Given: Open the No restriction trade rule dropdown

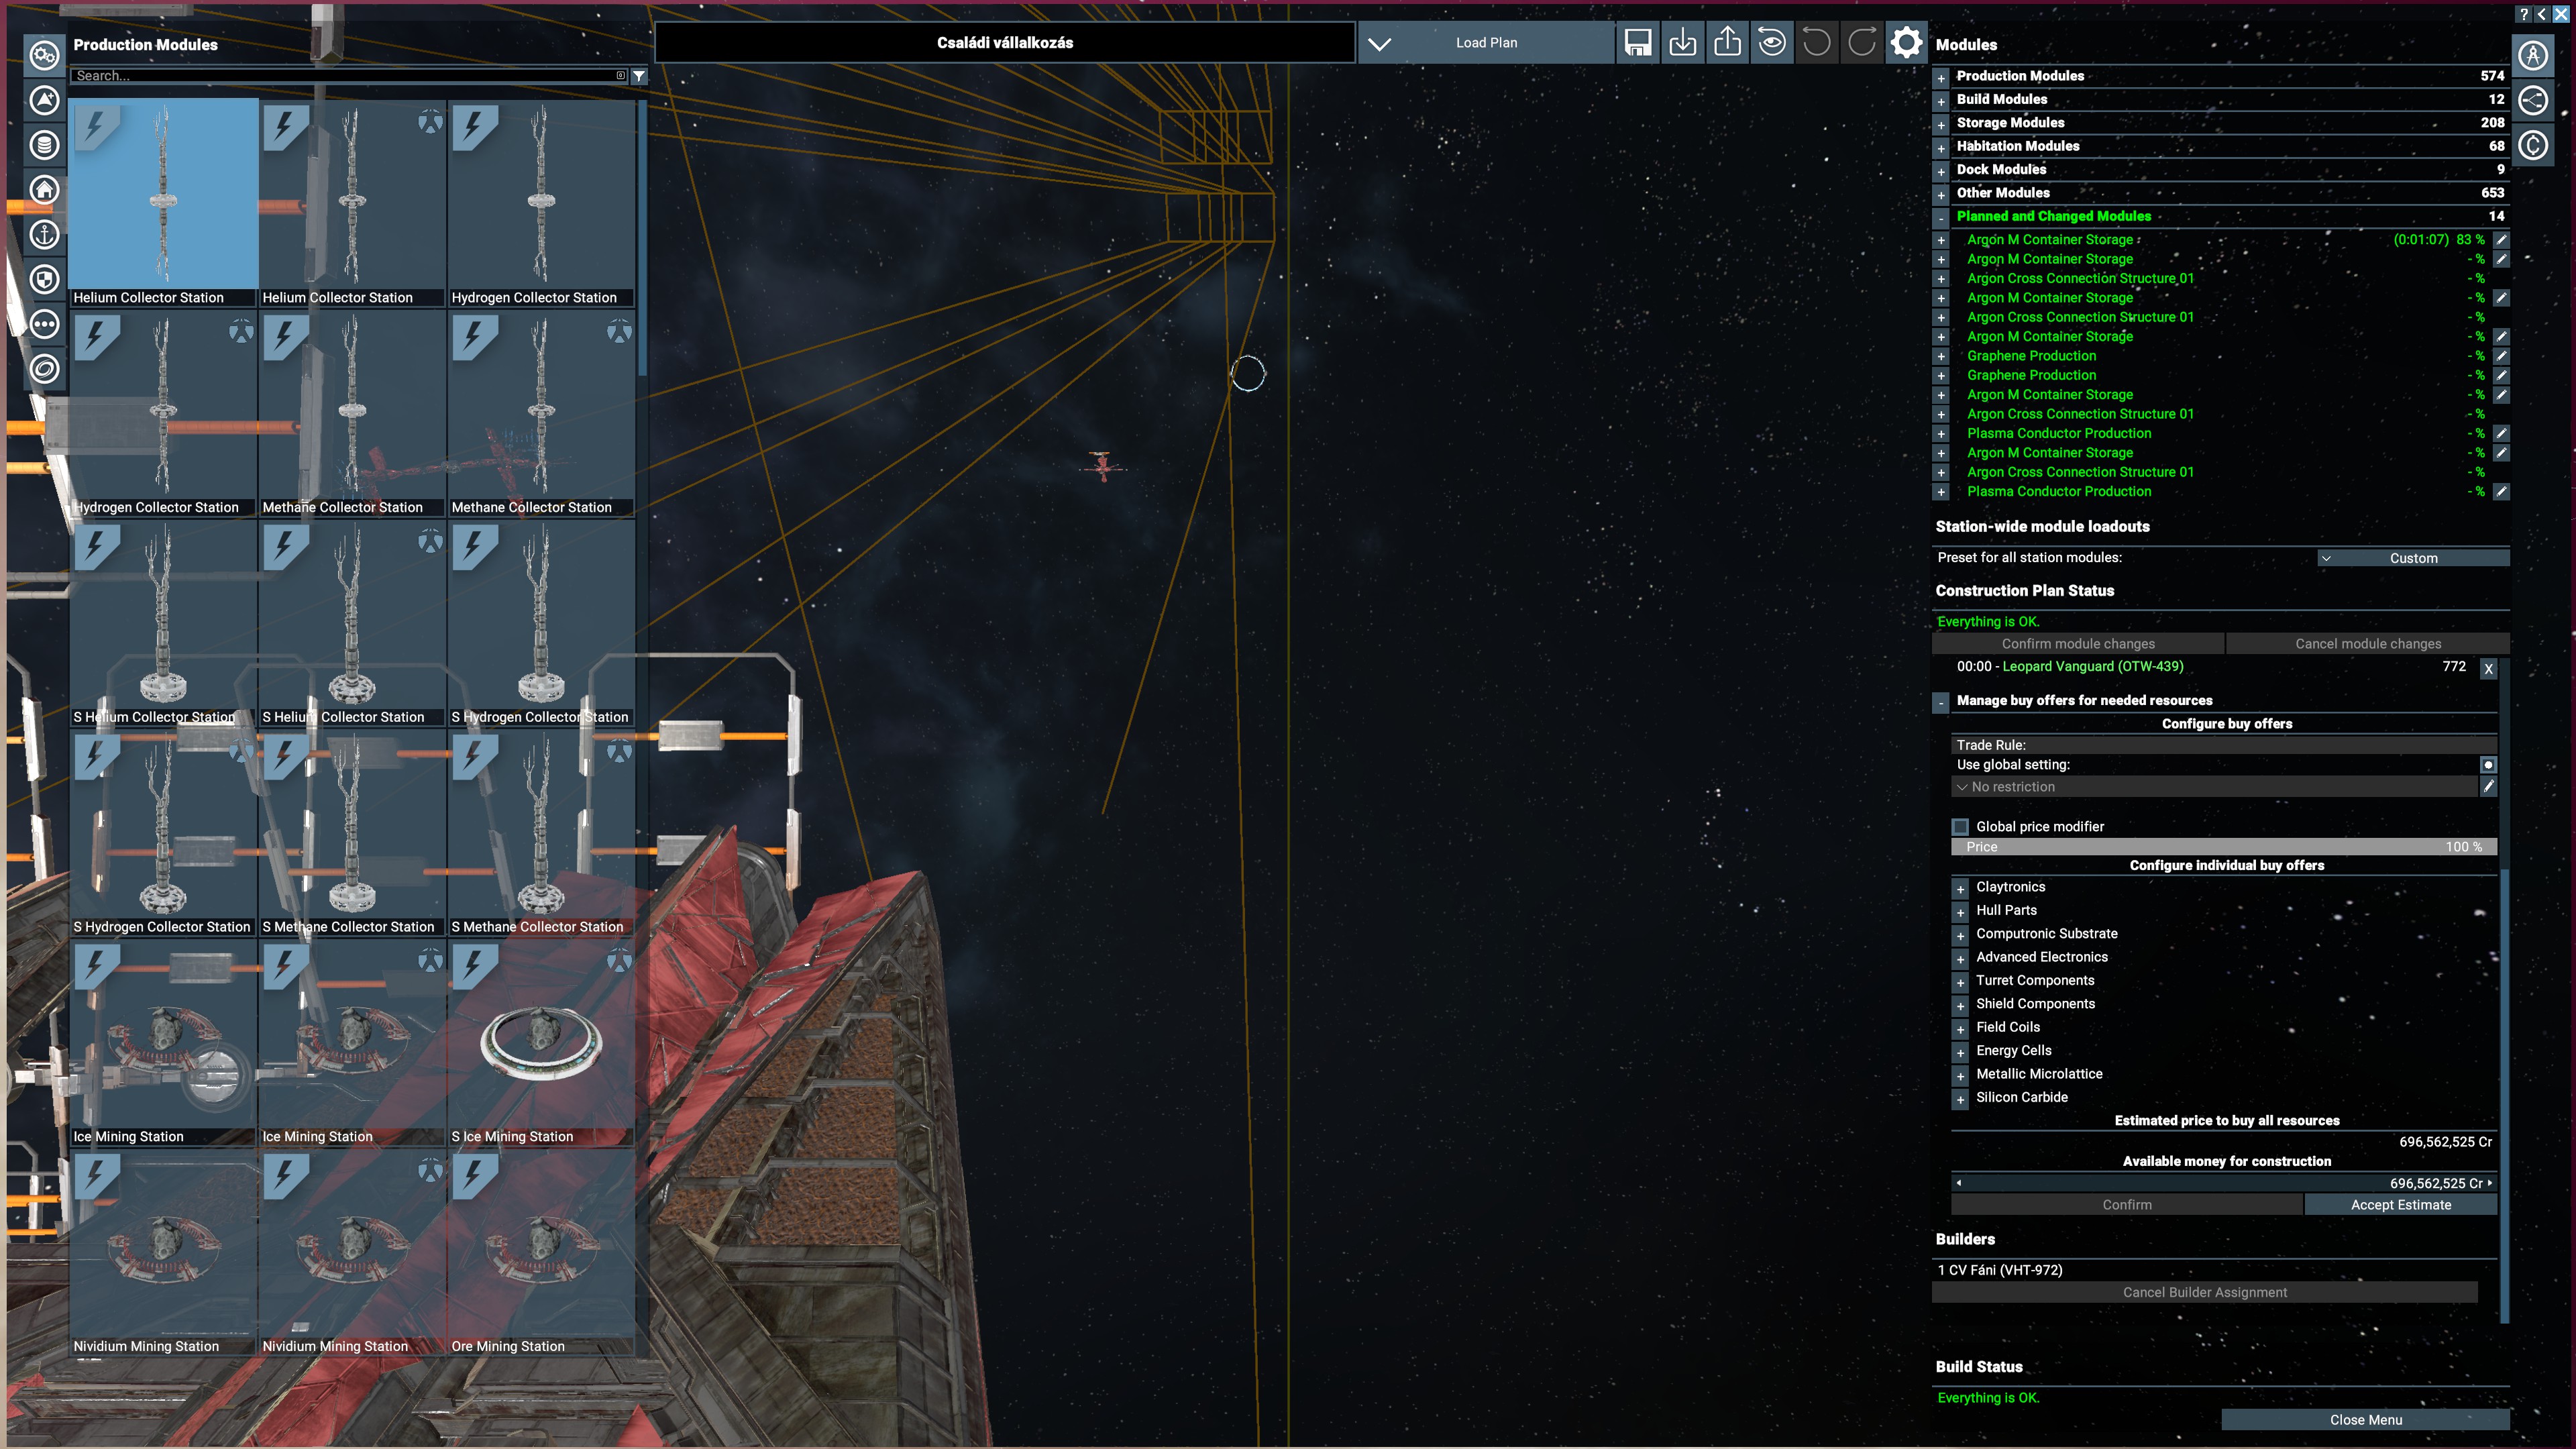Looking at the screenshot, I should [x=2215, y=787].
